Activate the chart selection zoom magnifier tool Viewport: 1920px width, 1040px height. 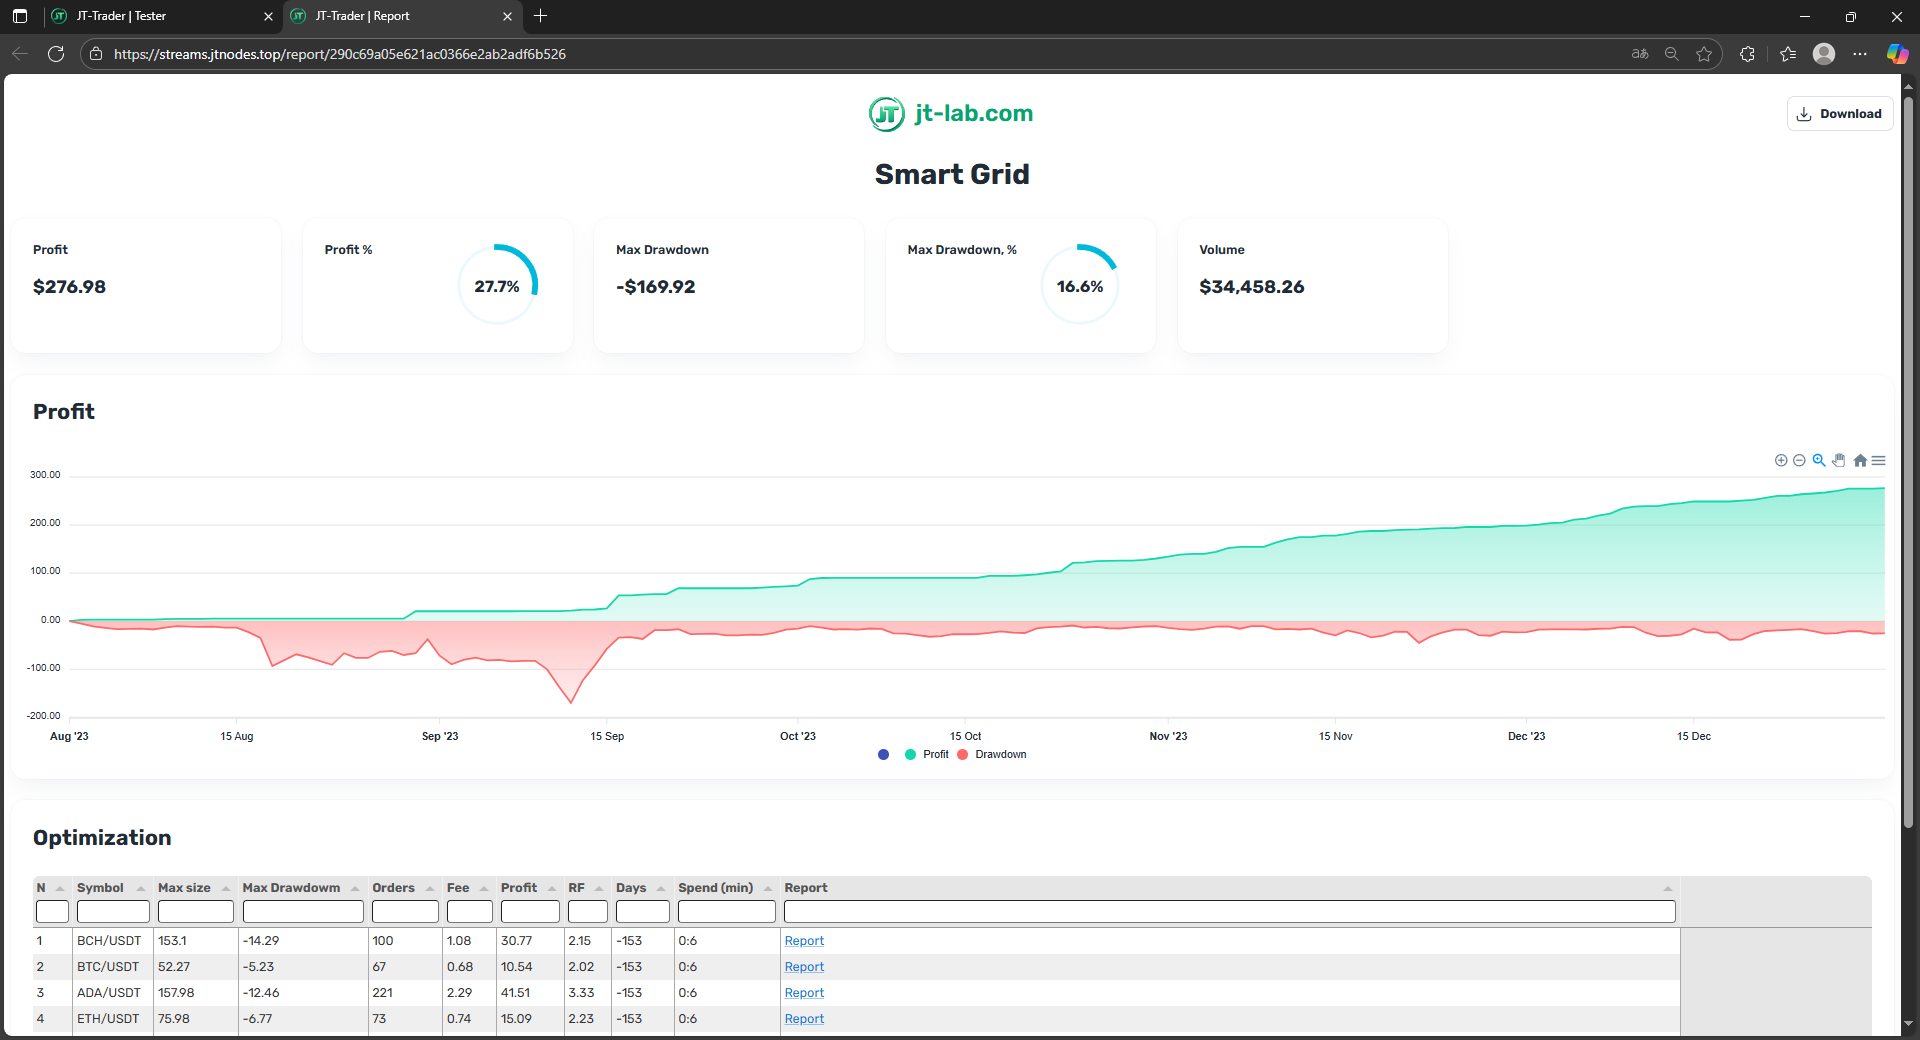tap(1819, 460)
